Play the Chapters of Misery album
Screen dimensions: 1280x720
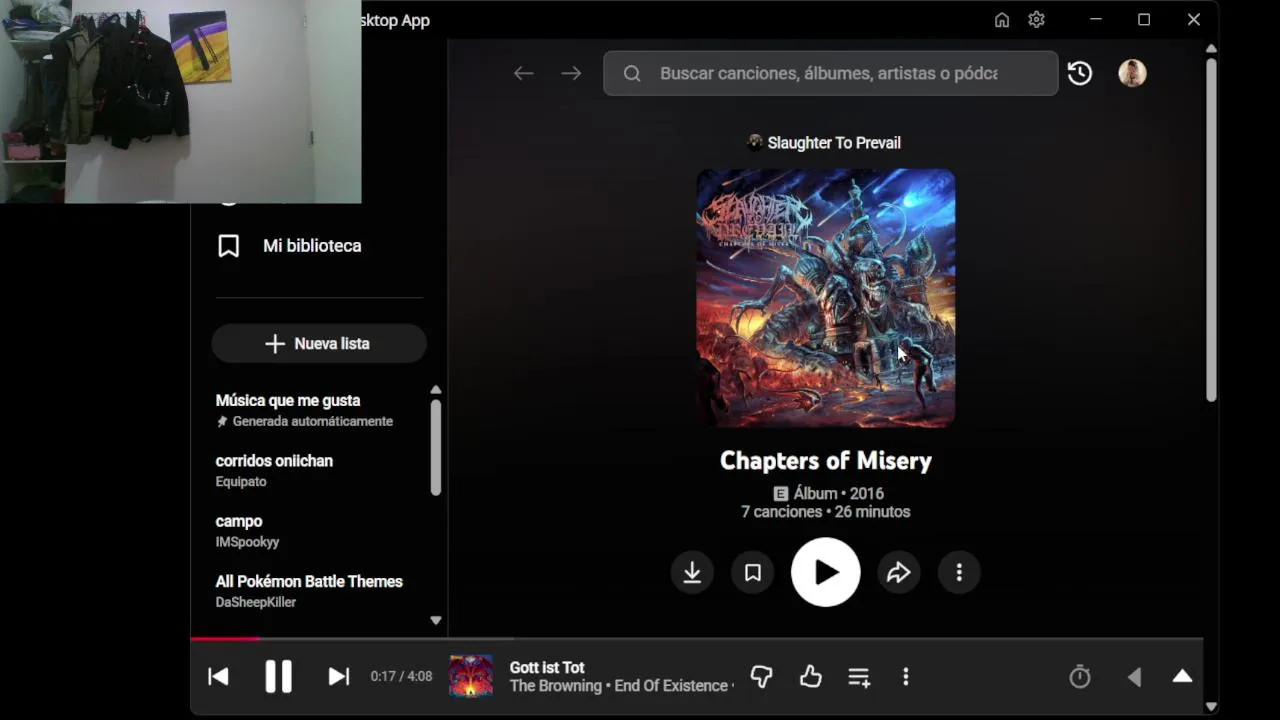(826, 572)
